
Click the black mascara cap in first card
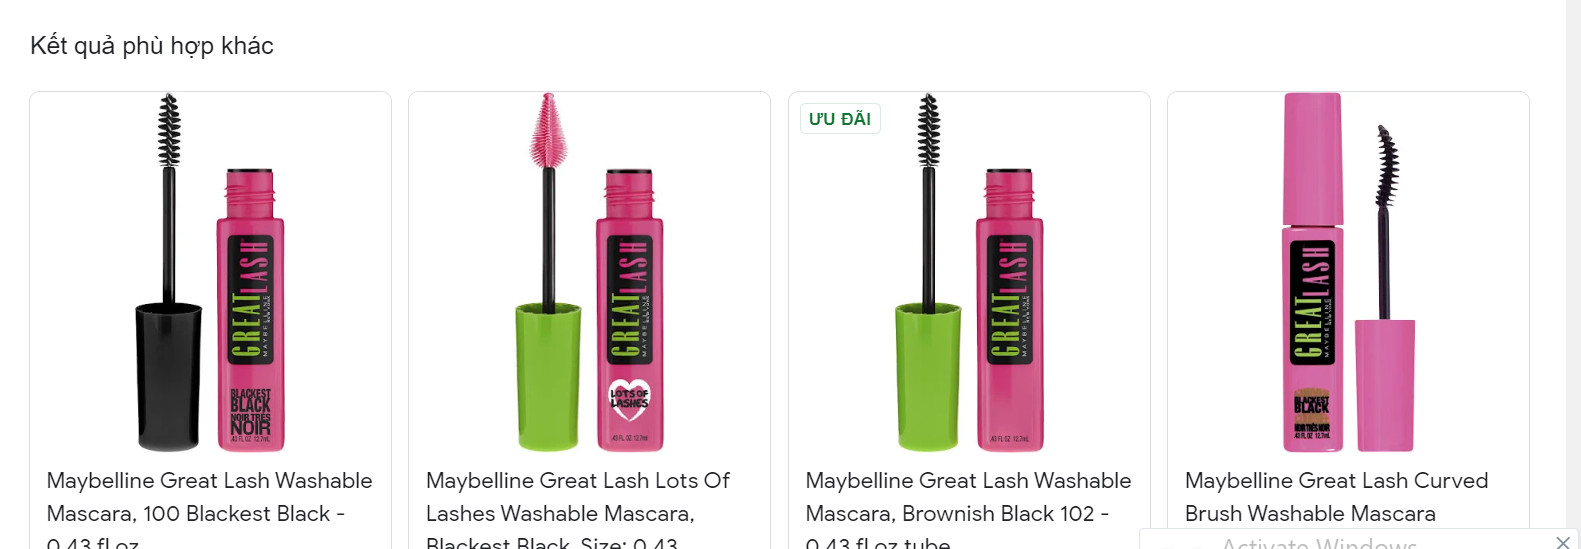(x=169, y=377)
